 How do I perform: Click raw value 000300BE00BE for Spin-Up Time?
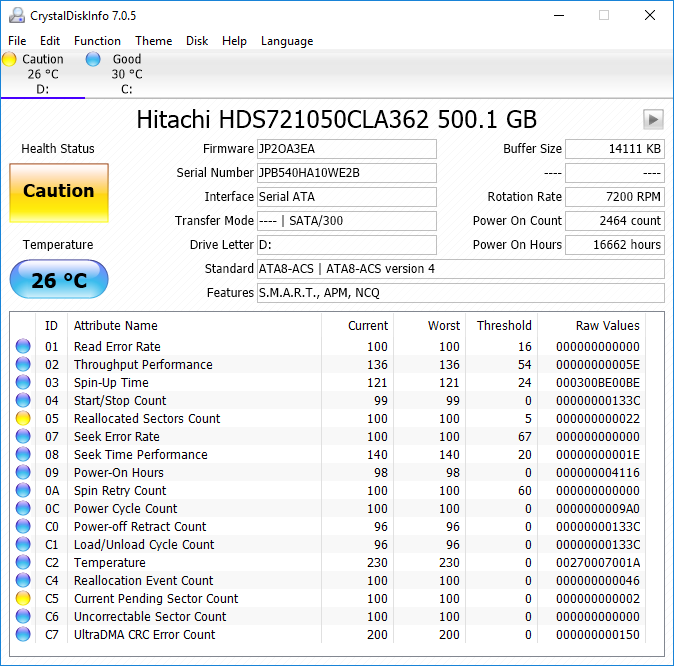click(598, 383)
